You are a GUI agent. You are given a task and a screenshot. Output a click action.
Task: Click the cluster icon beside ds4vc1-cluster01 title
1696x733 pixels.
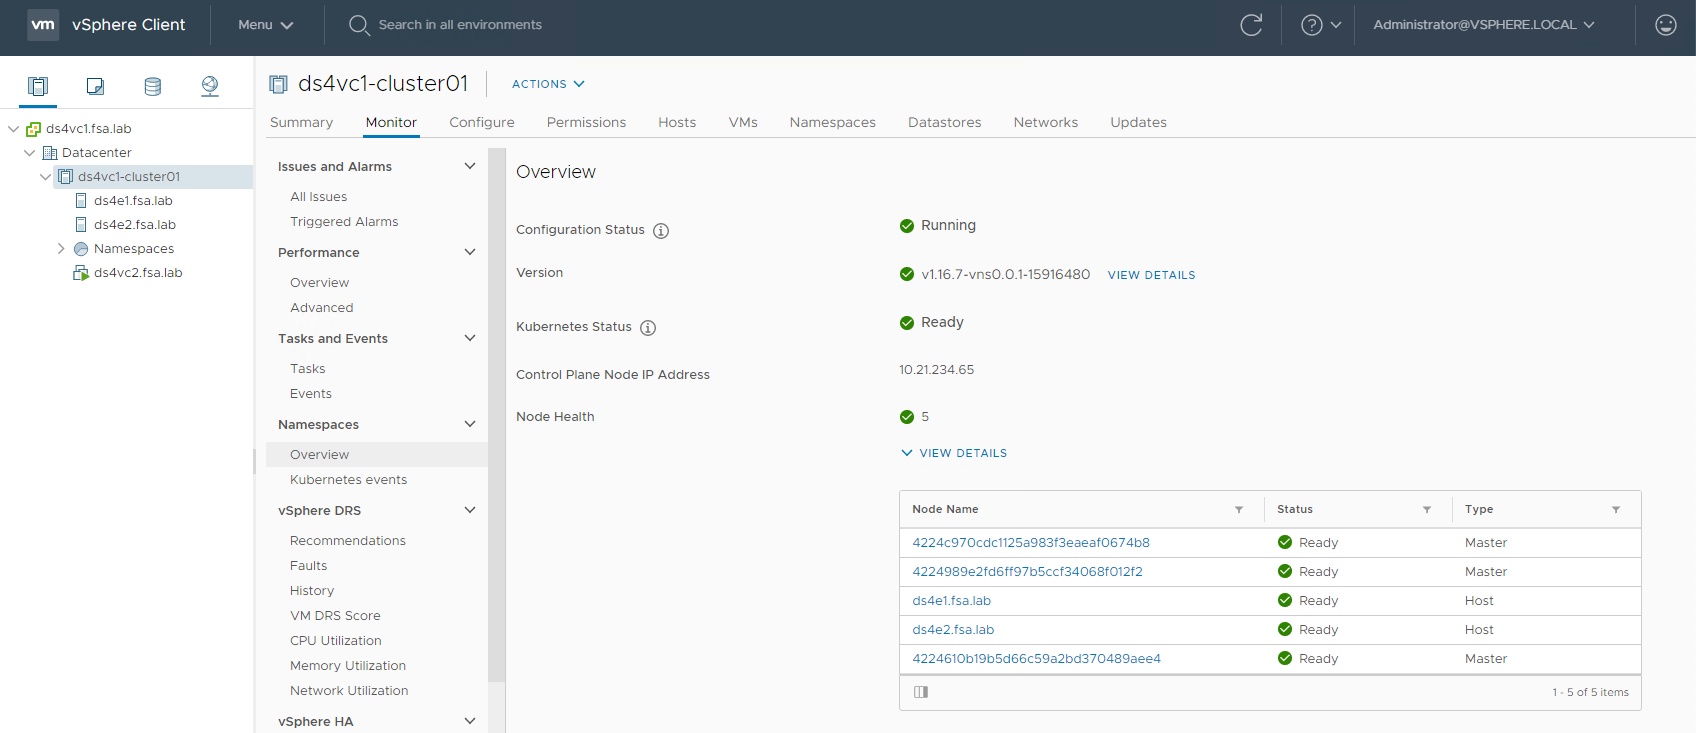pos(279,84)
